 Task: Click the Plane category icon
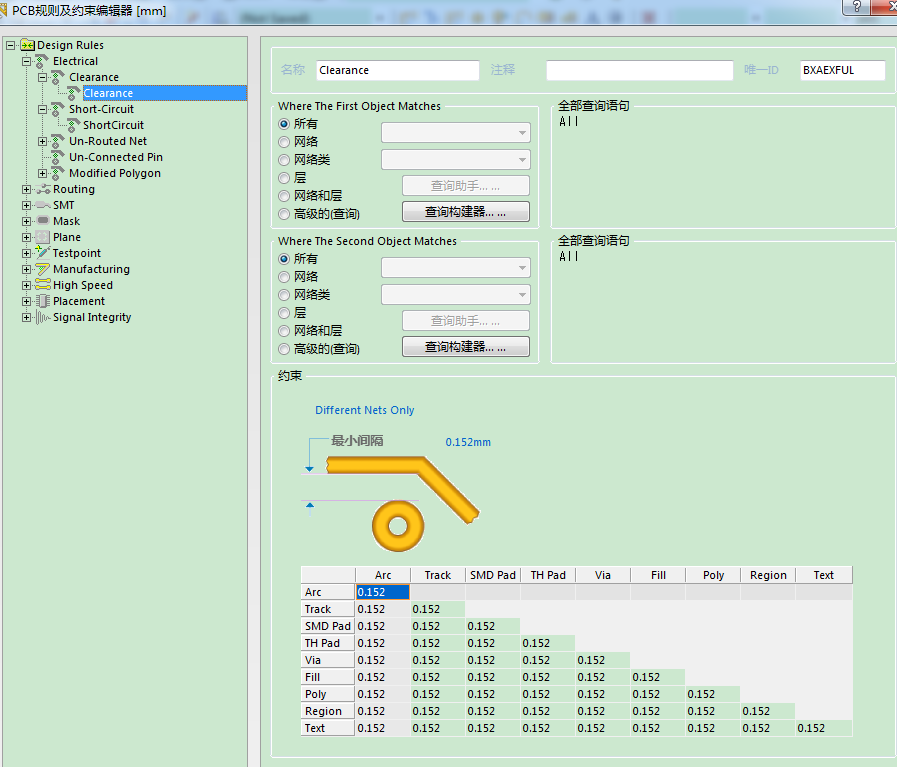click(43, 237)
